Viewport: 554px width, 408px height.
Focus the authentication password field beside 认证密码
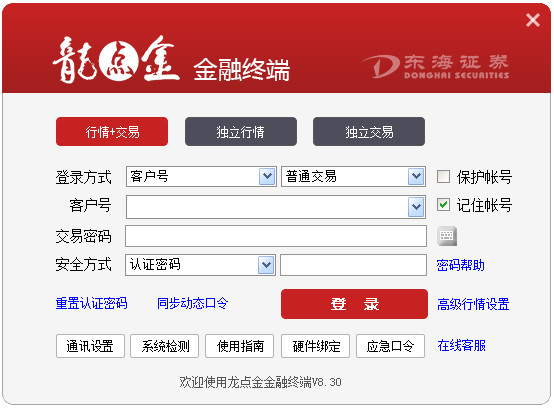pos(353,265)
